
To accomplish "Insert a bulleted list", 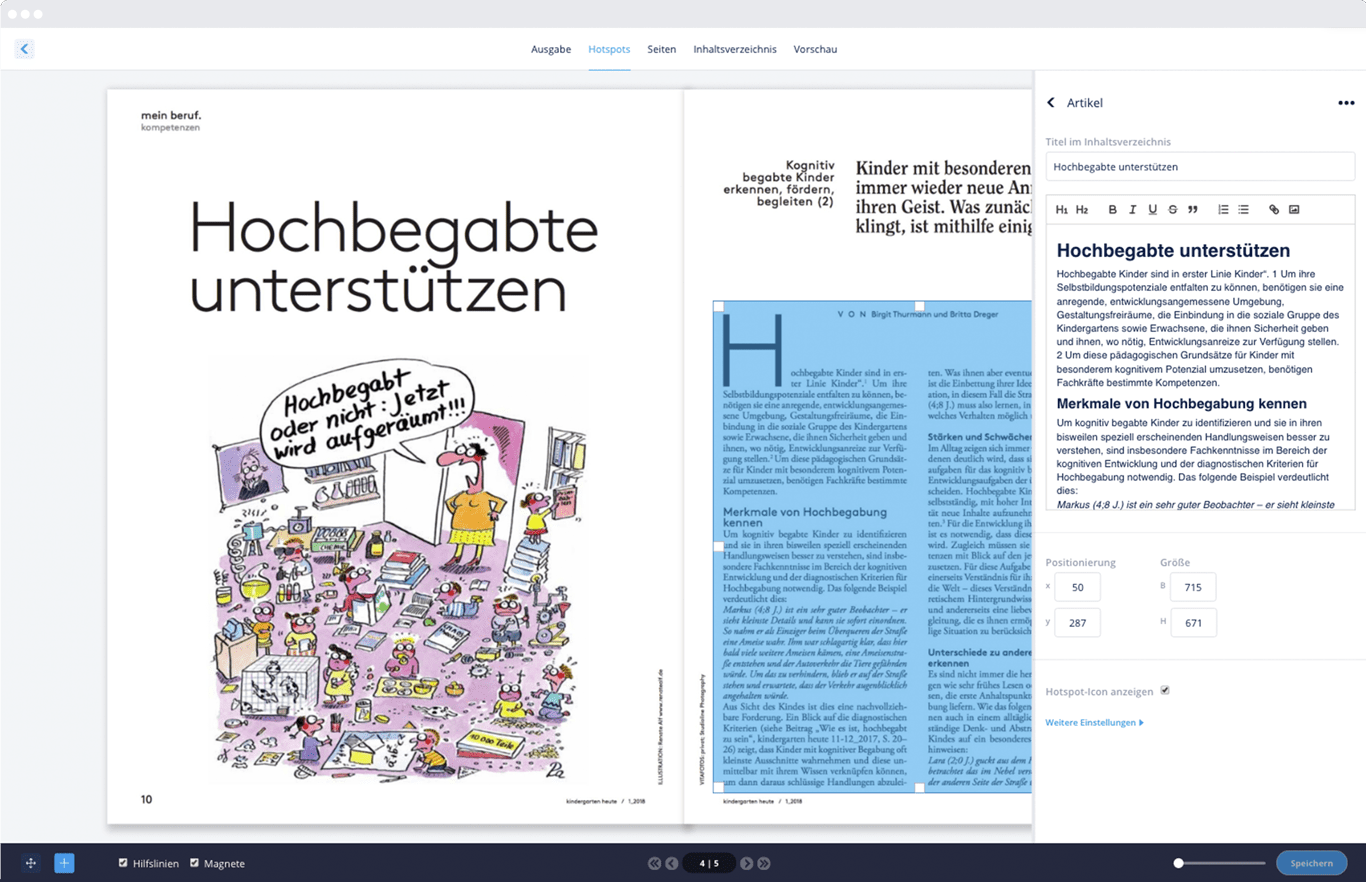I will point(1243,210).
